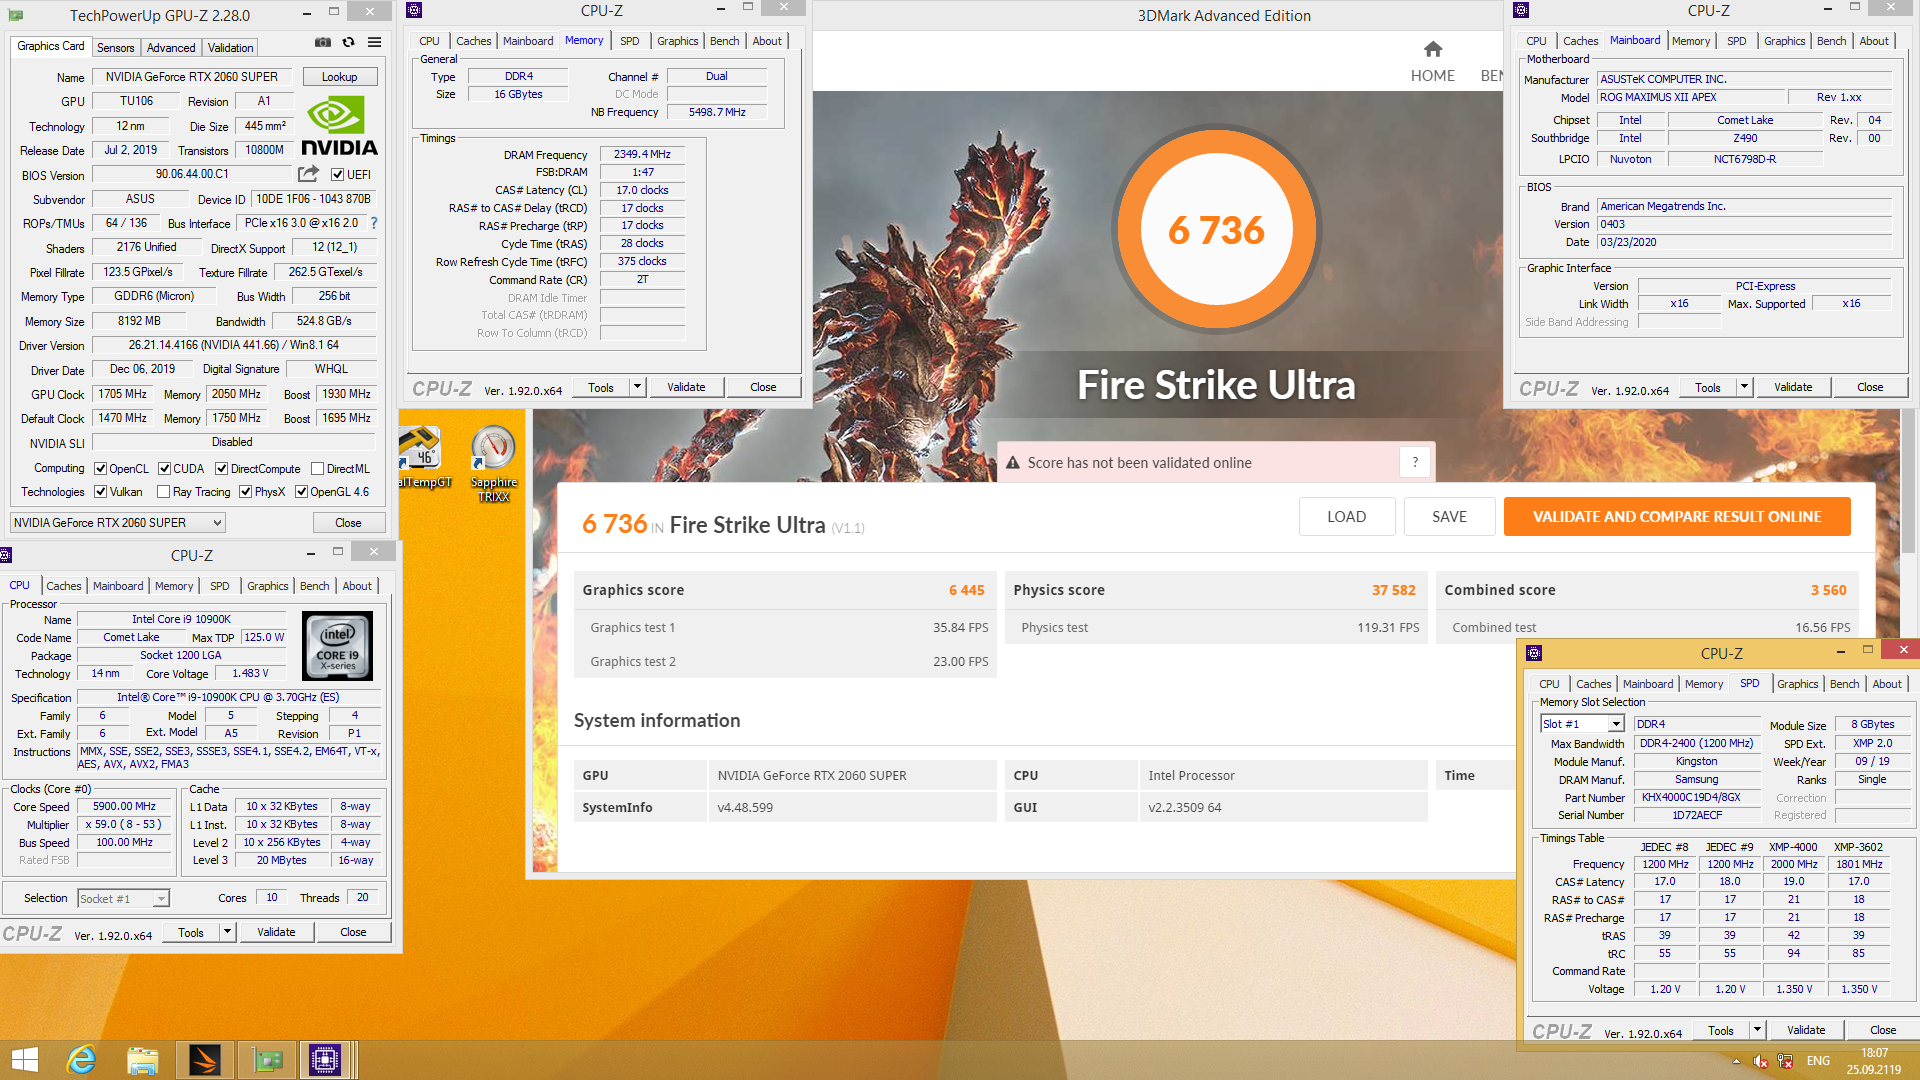Toggle the CUDA checkbox
This screenshot has width=1920, height=1080.
[x=164, y=469]
